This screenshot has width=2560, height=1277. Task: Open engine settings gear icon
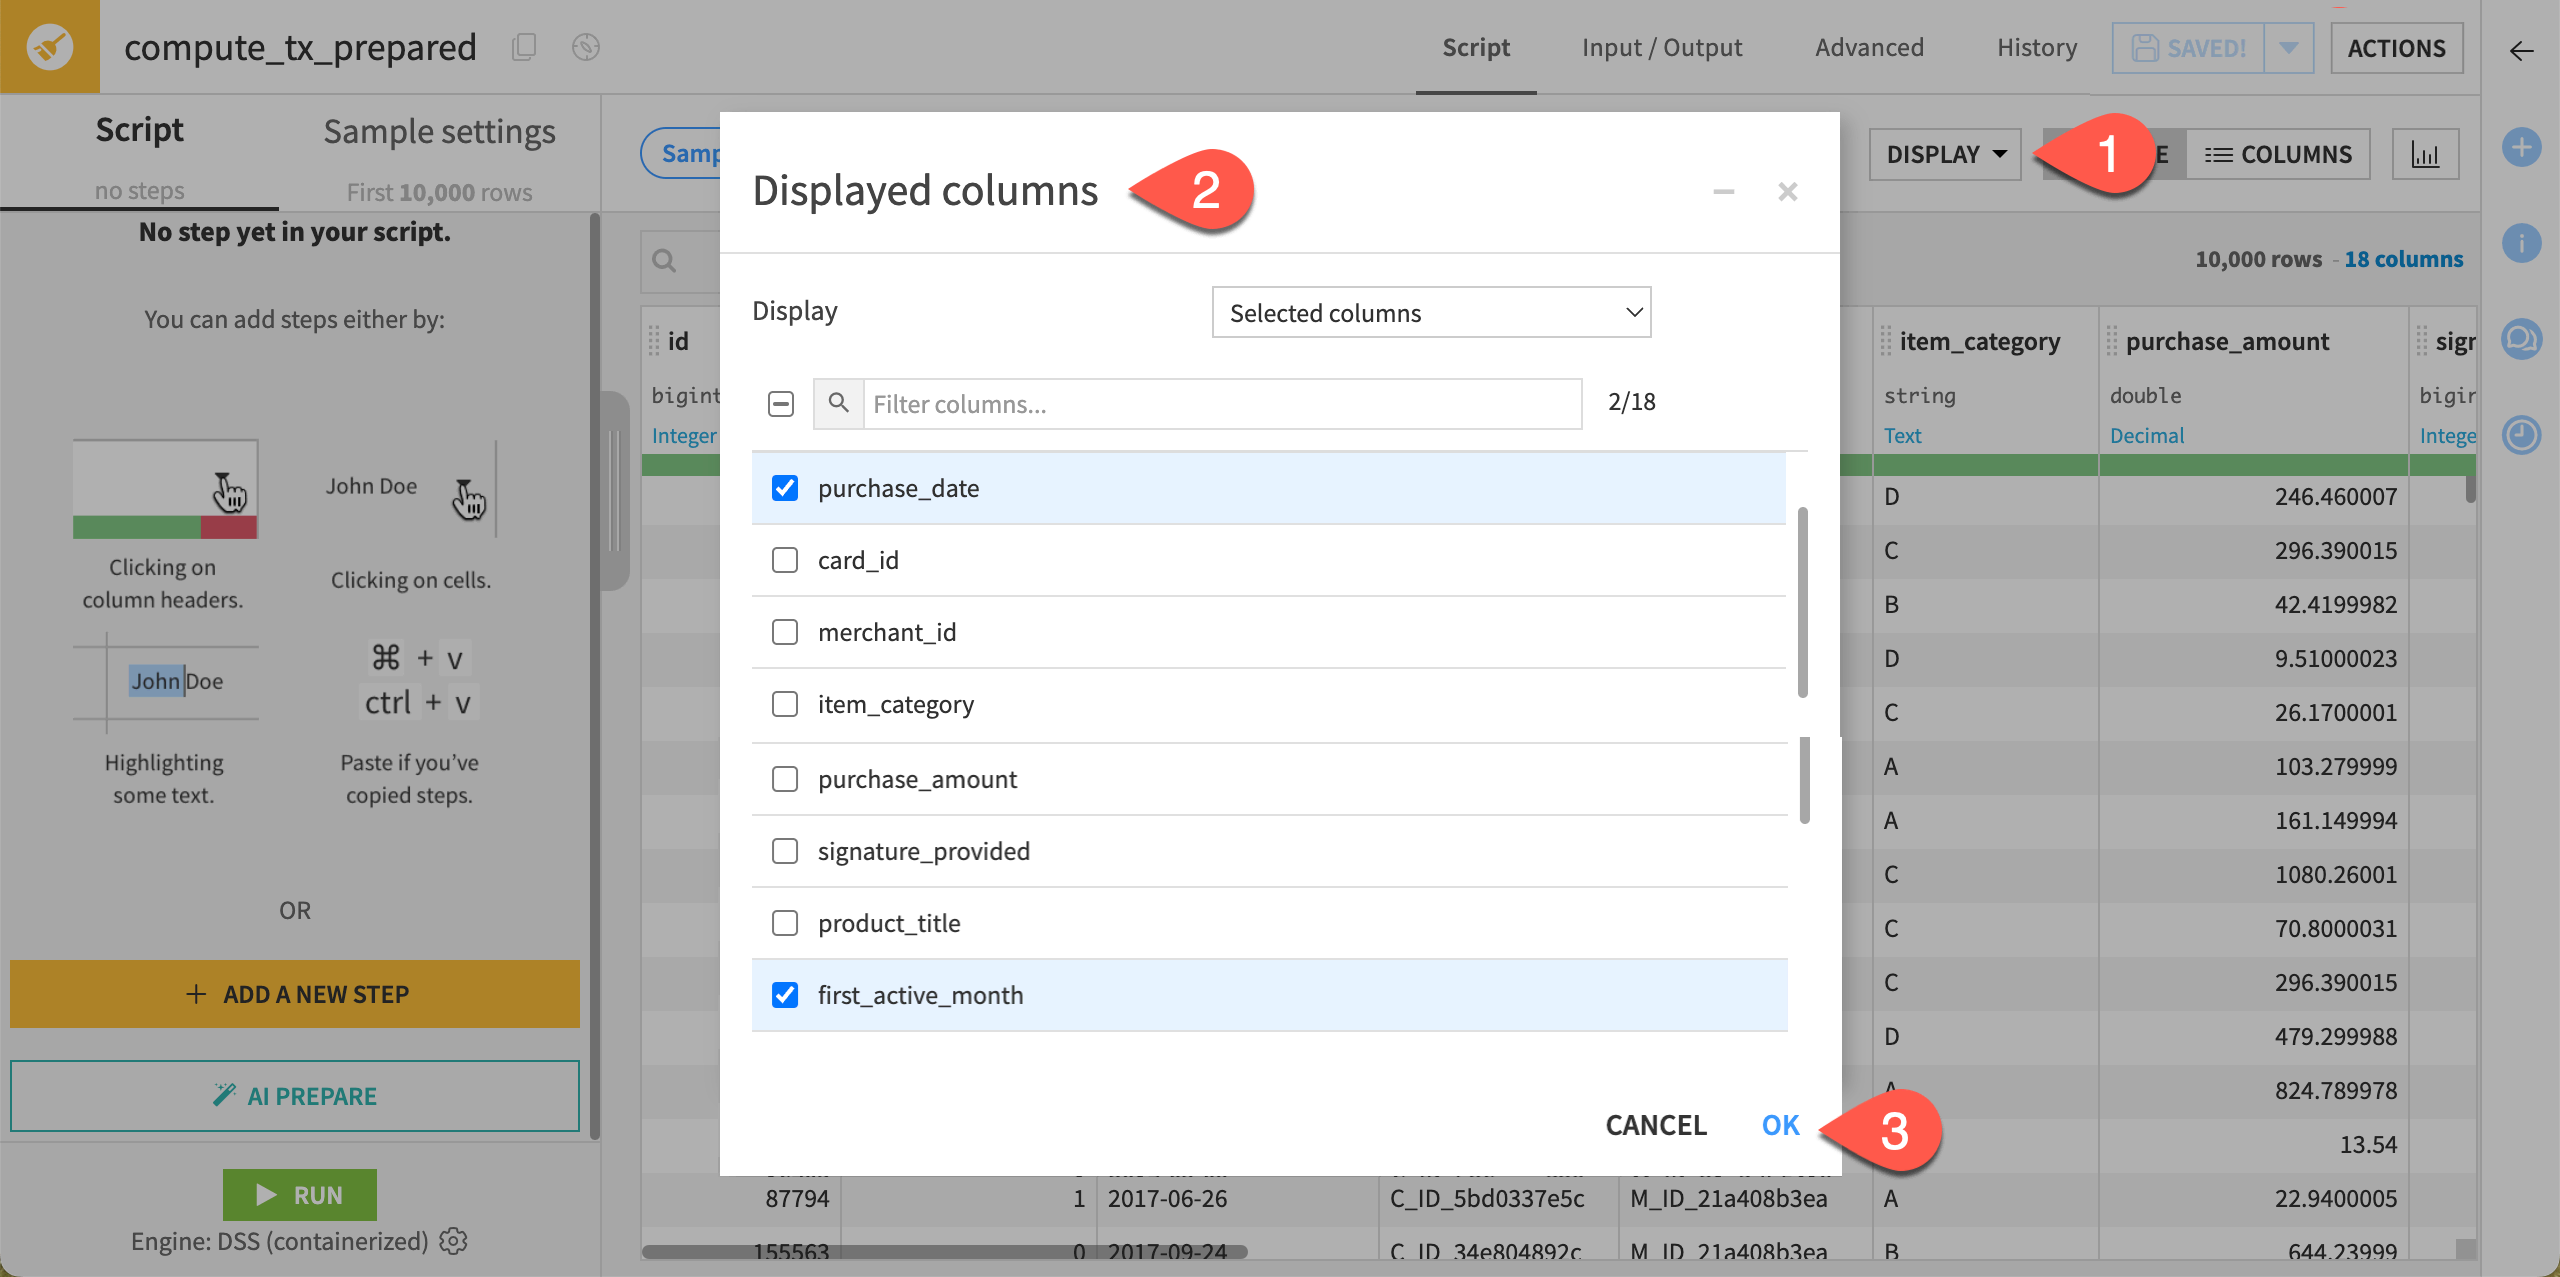pyautogui.click(x=453, y=1241)
